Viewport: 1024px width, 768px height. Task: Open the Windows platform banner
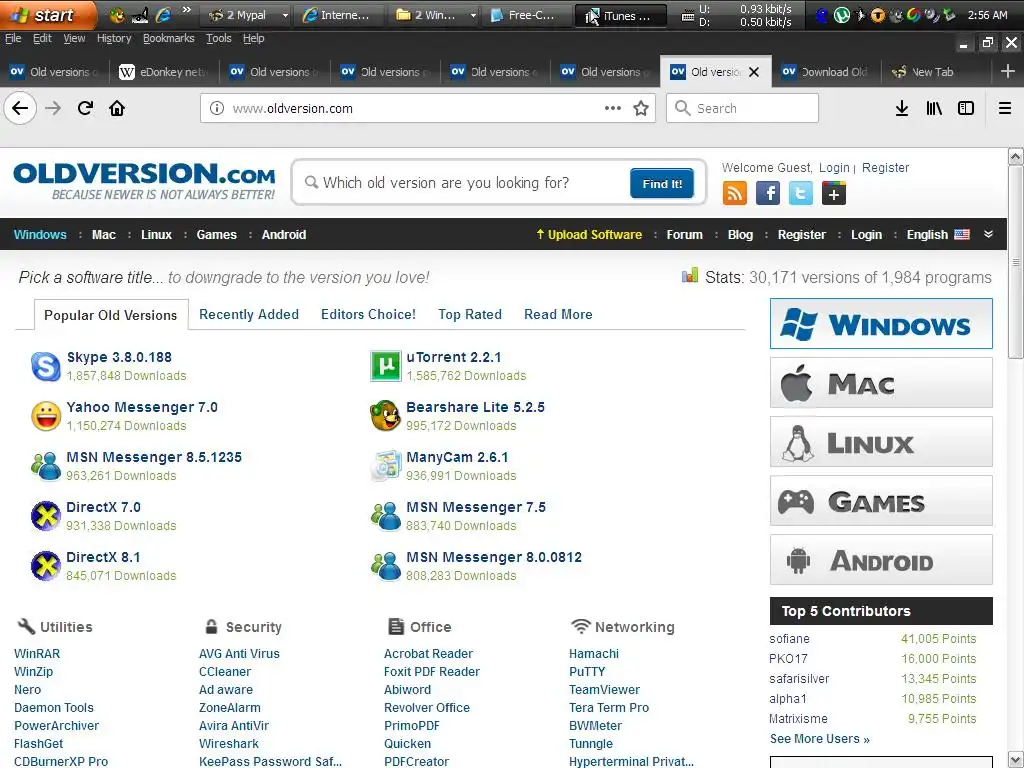[881, 324]
